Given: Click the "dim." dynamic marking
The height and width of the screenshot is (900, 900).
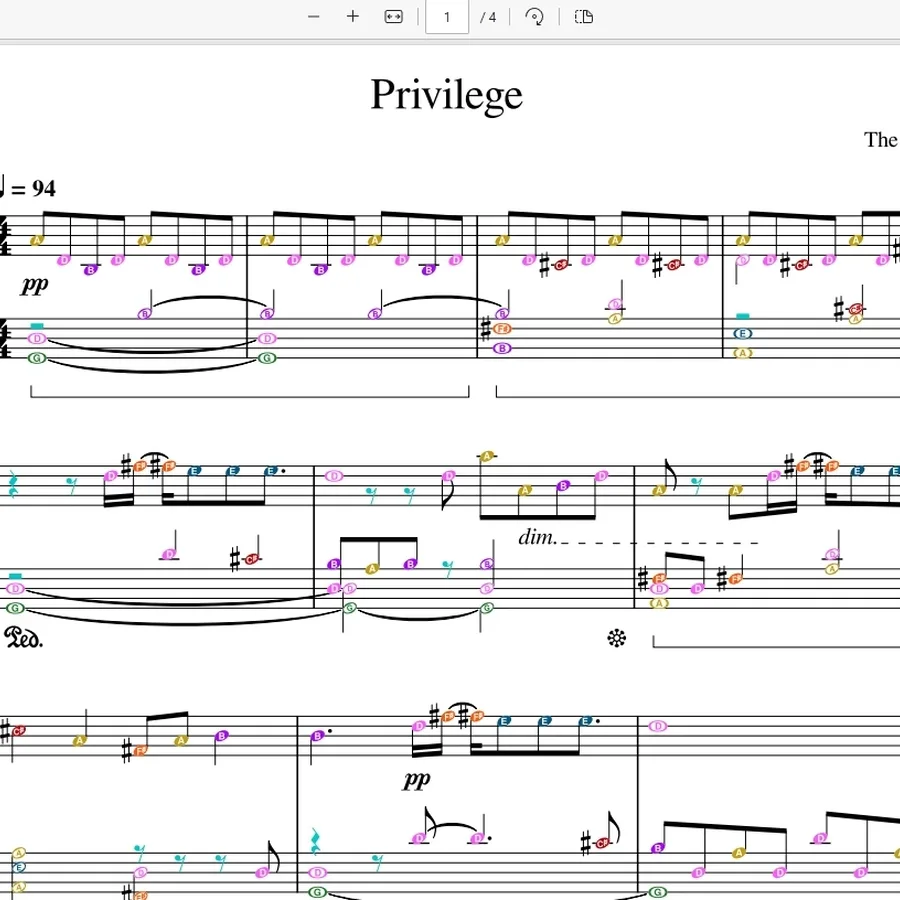Looking at the screenshot, I should point(538,537).
